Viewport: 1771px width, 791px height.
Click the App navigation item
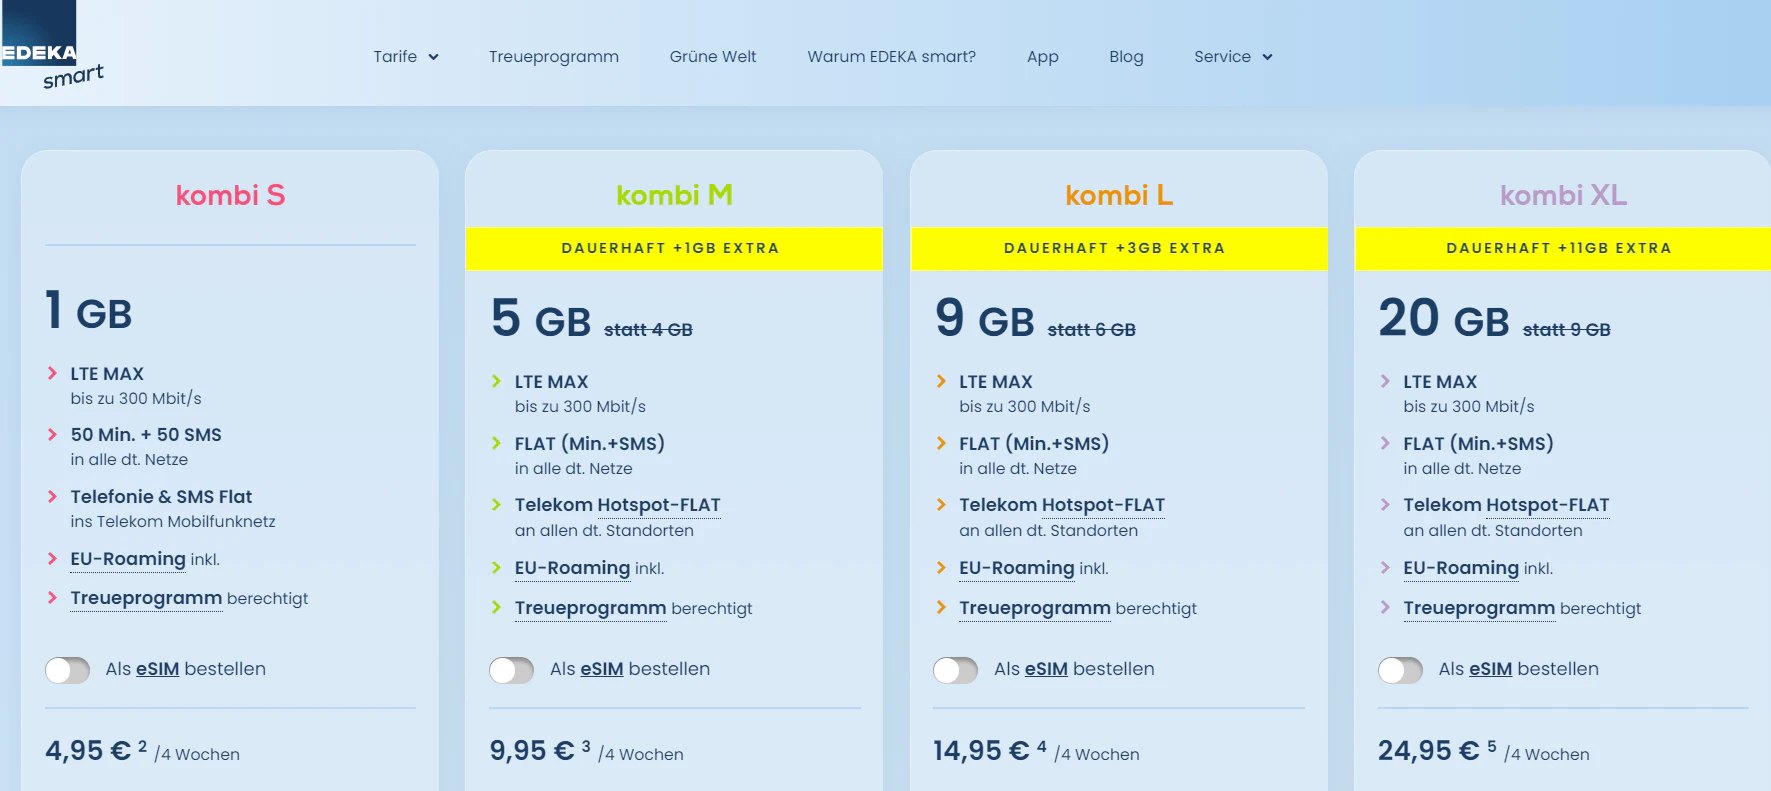click(x=1042, y=57)
